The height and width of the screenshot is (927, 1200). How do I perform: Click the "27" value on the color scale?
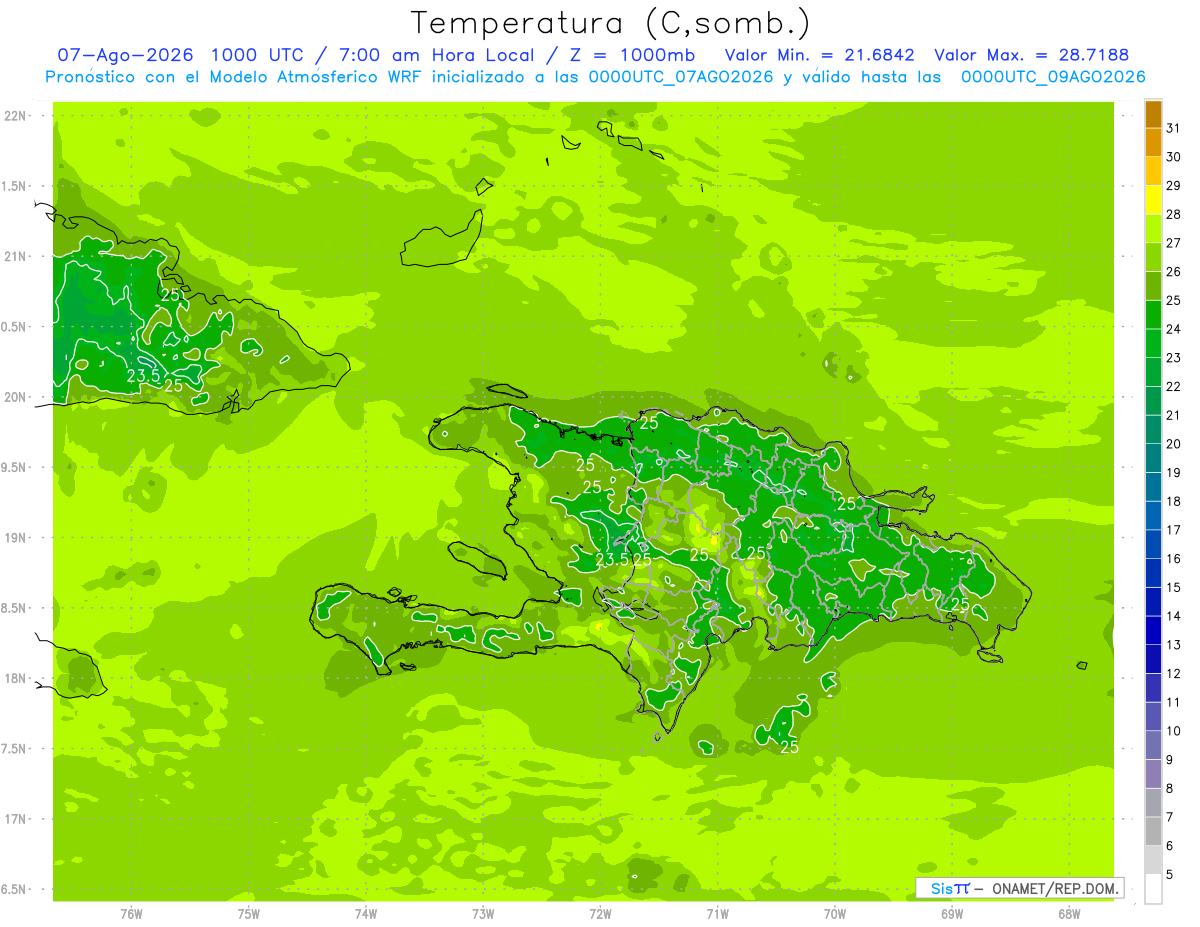(1174, 243)
